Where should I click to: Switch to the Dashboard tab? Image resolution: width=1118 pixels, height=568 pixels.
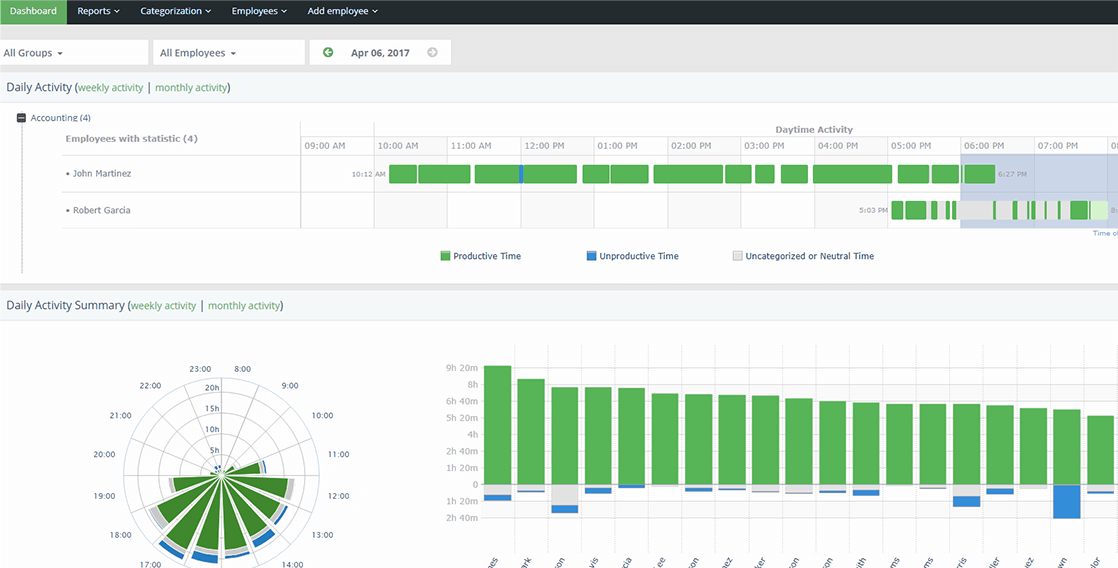pyautogui.click(x=34, y=11)
